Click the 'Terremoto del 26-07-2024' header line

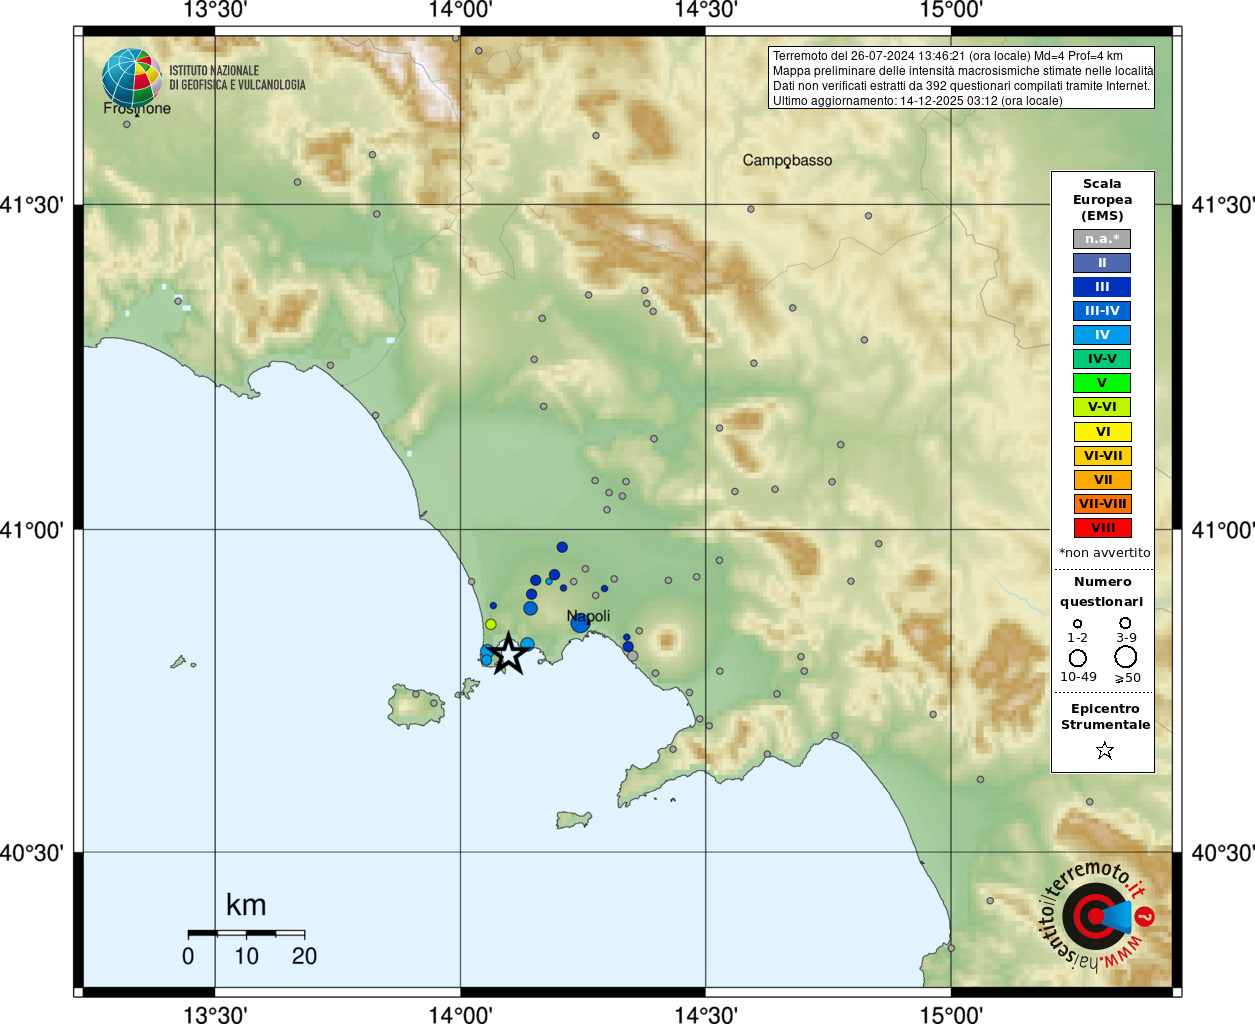(948, 56)
